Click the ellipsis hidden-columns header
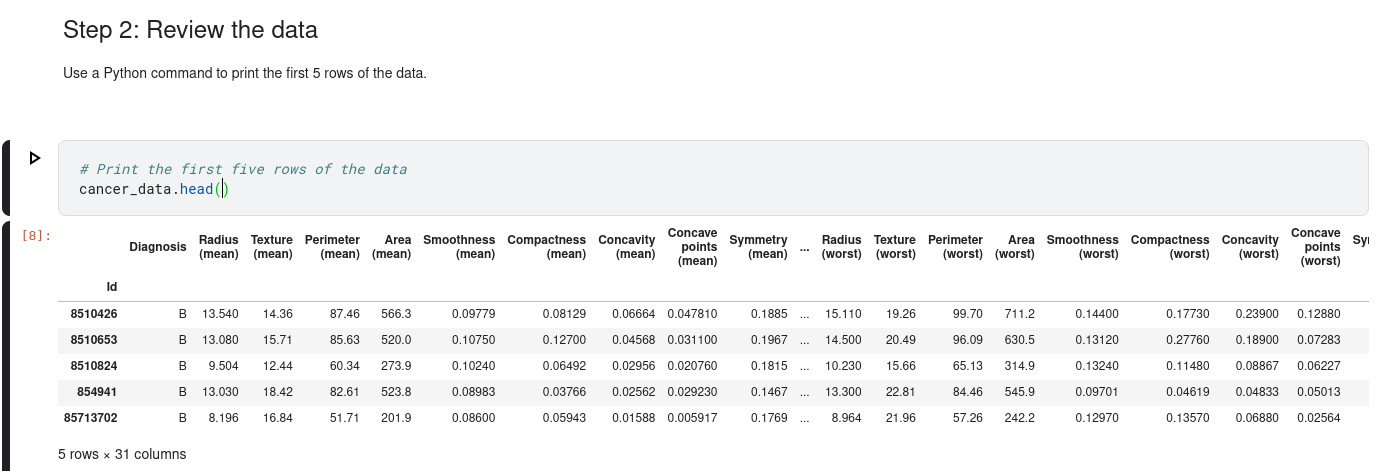 coord(804,247)
